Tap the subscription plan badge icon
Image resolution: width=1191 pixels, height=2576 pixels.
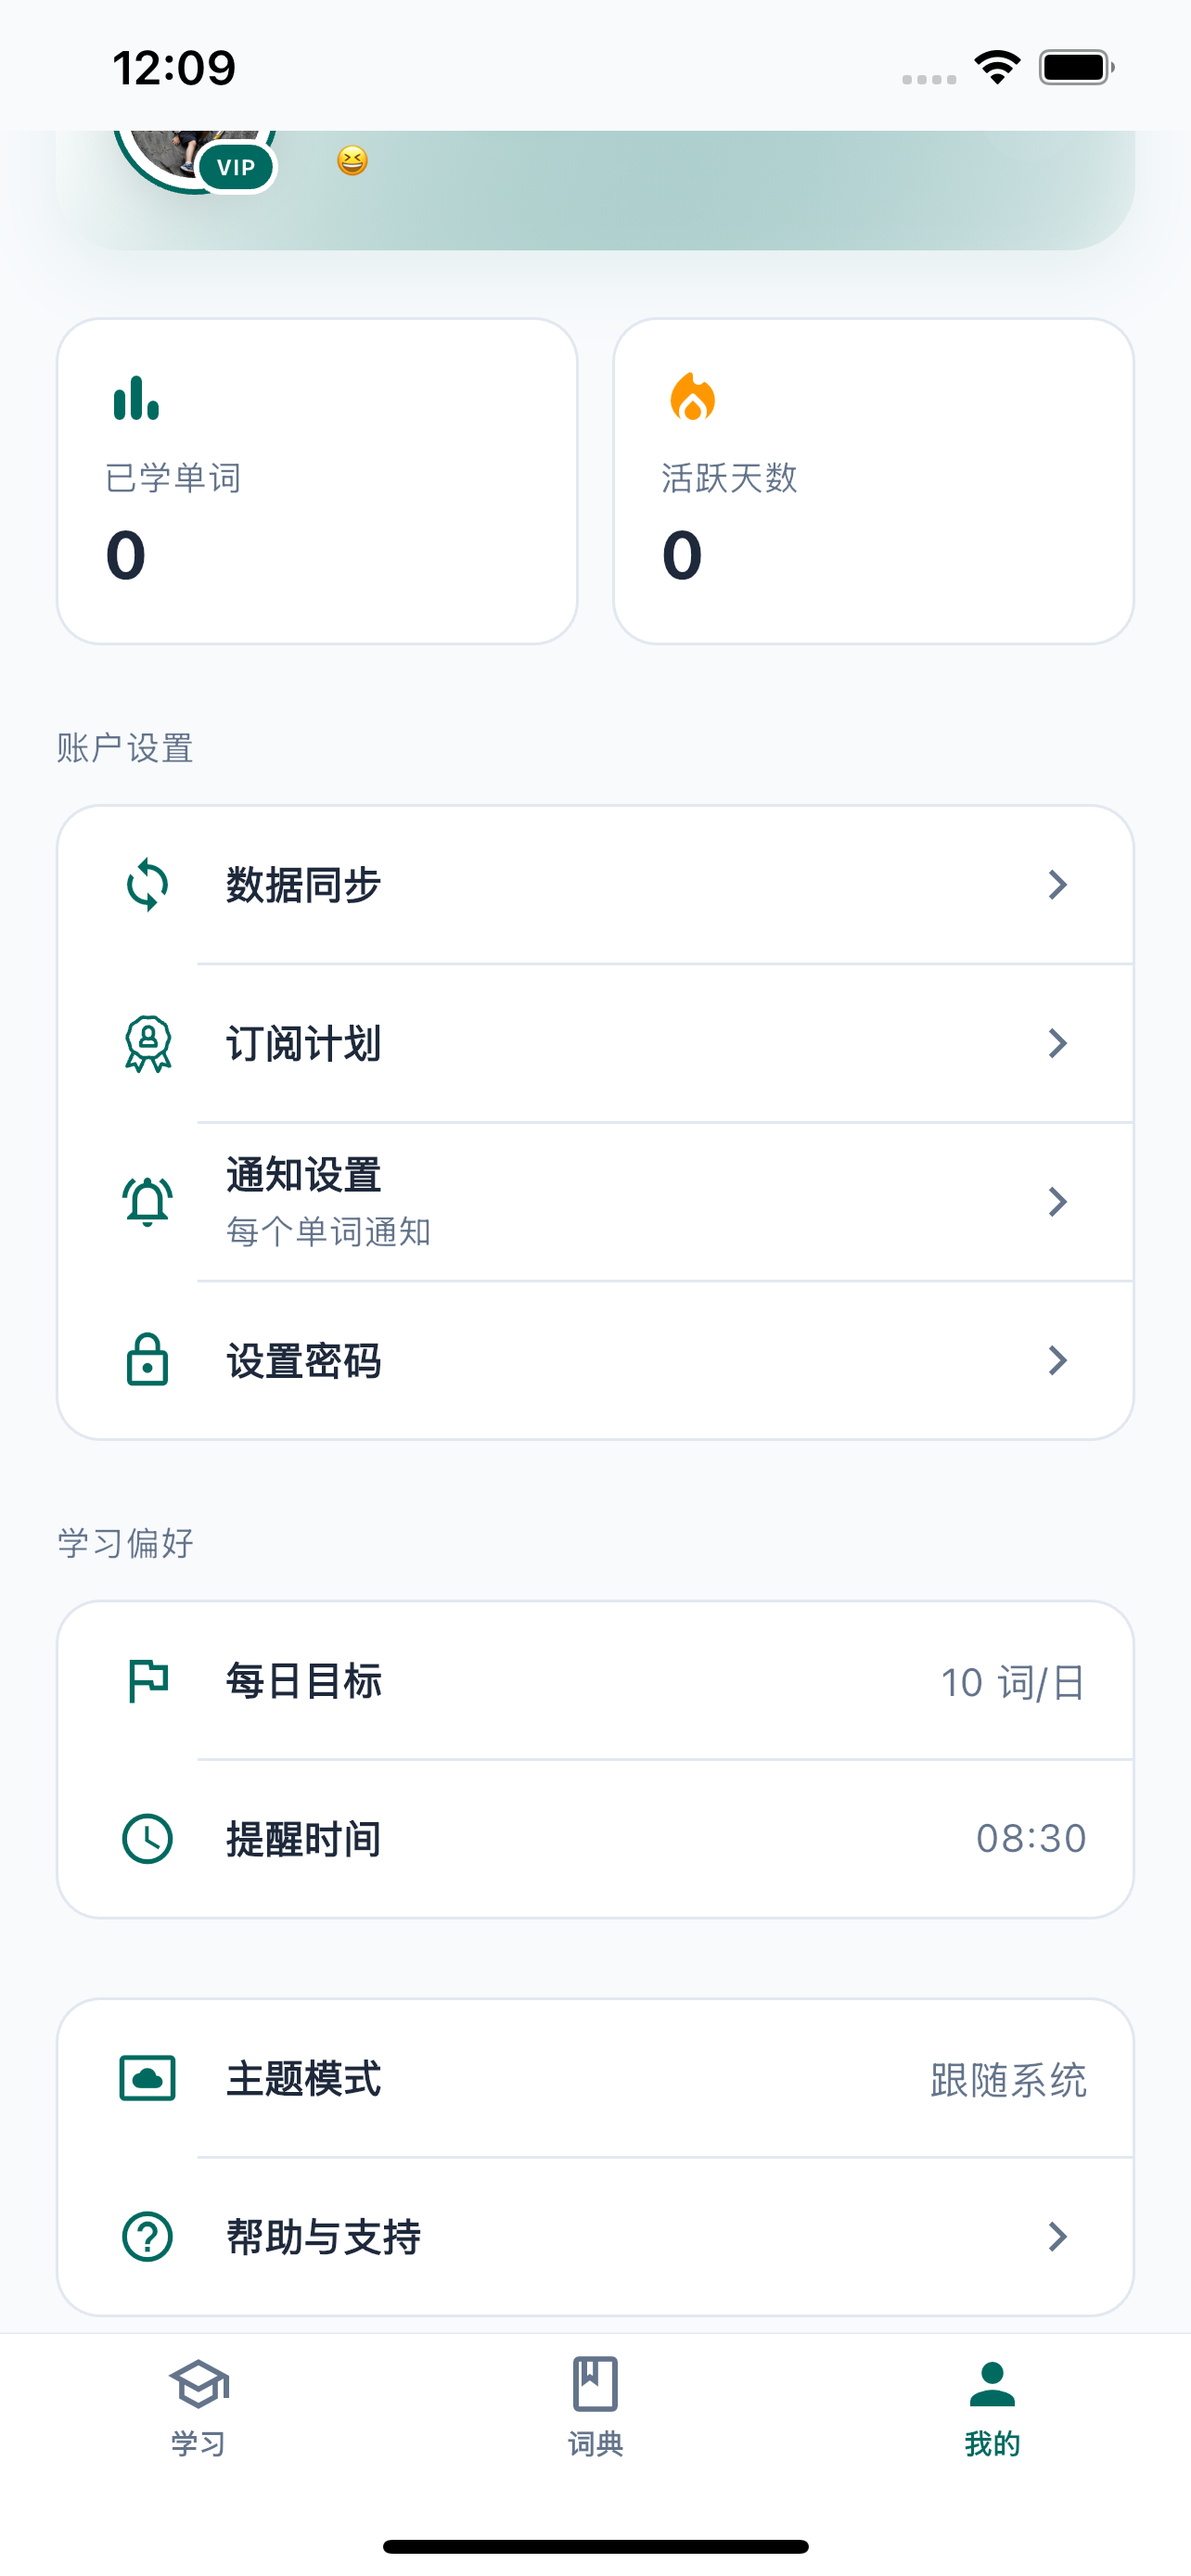click(147, 1044)
